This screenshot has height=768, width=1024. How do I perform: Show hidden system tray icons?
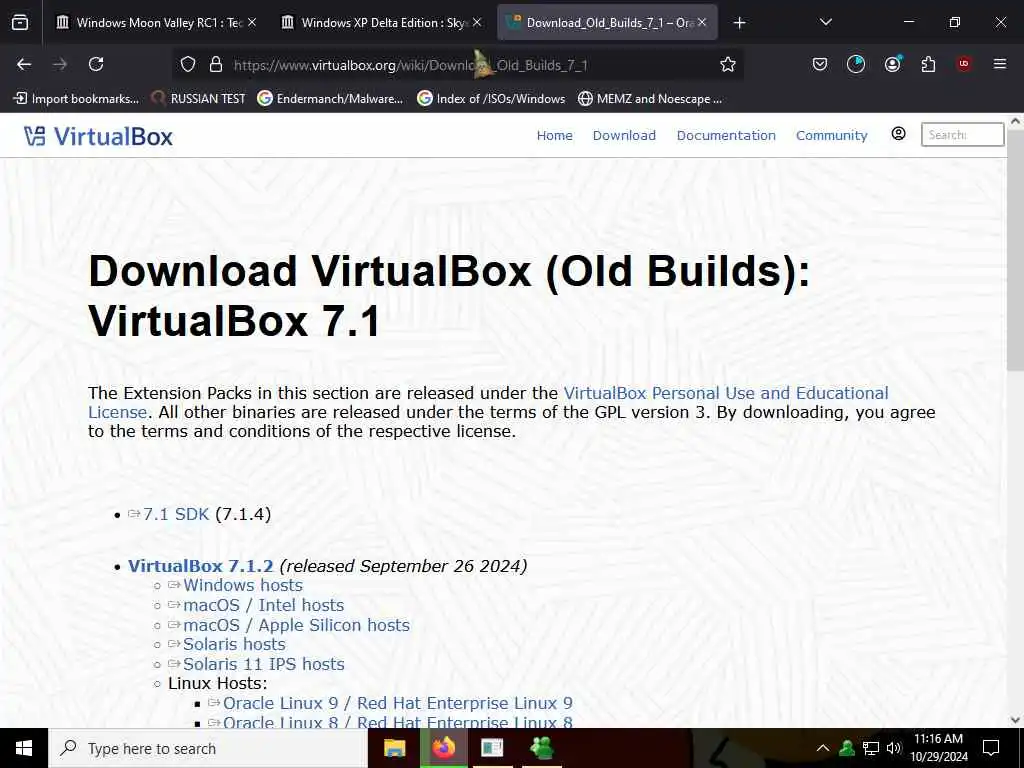pyautogui.click(x=823, y=748)
